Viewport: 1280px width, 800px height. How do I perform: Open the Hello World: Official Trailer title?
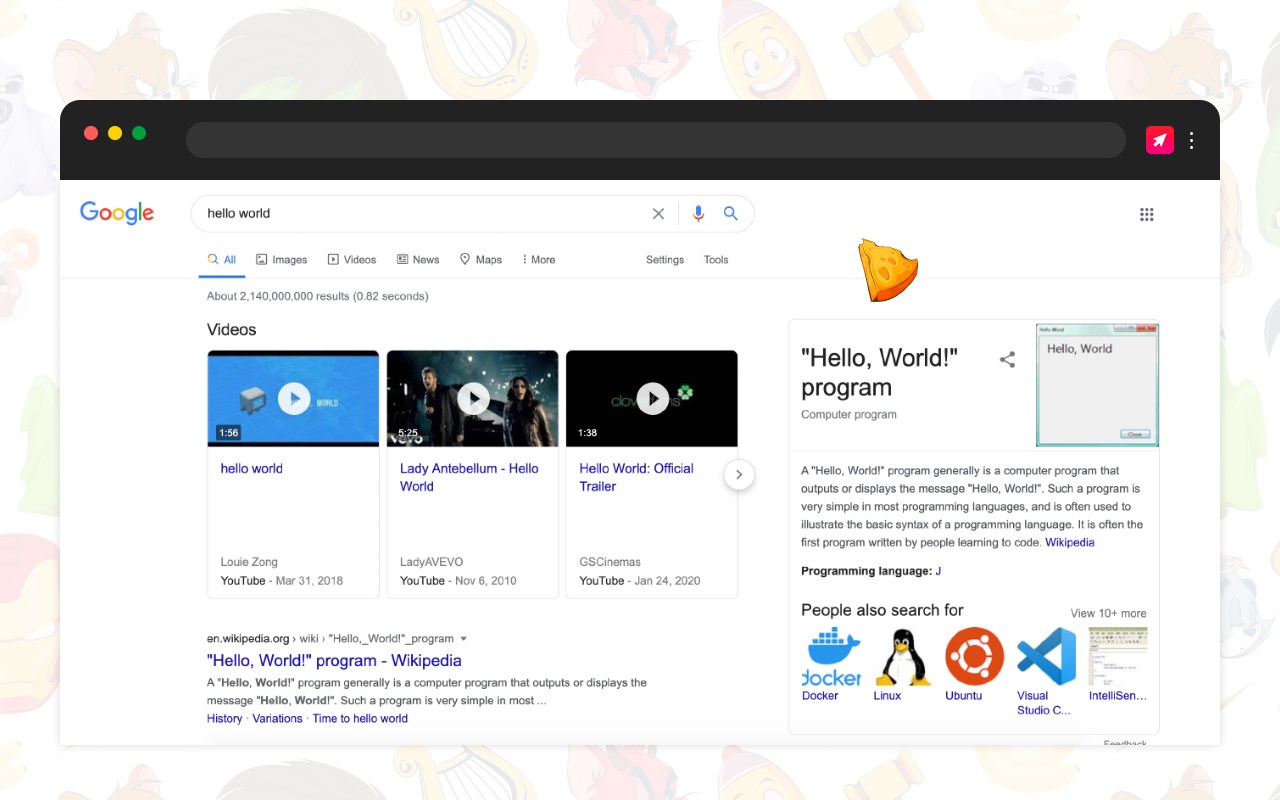(x=636, y=477)
